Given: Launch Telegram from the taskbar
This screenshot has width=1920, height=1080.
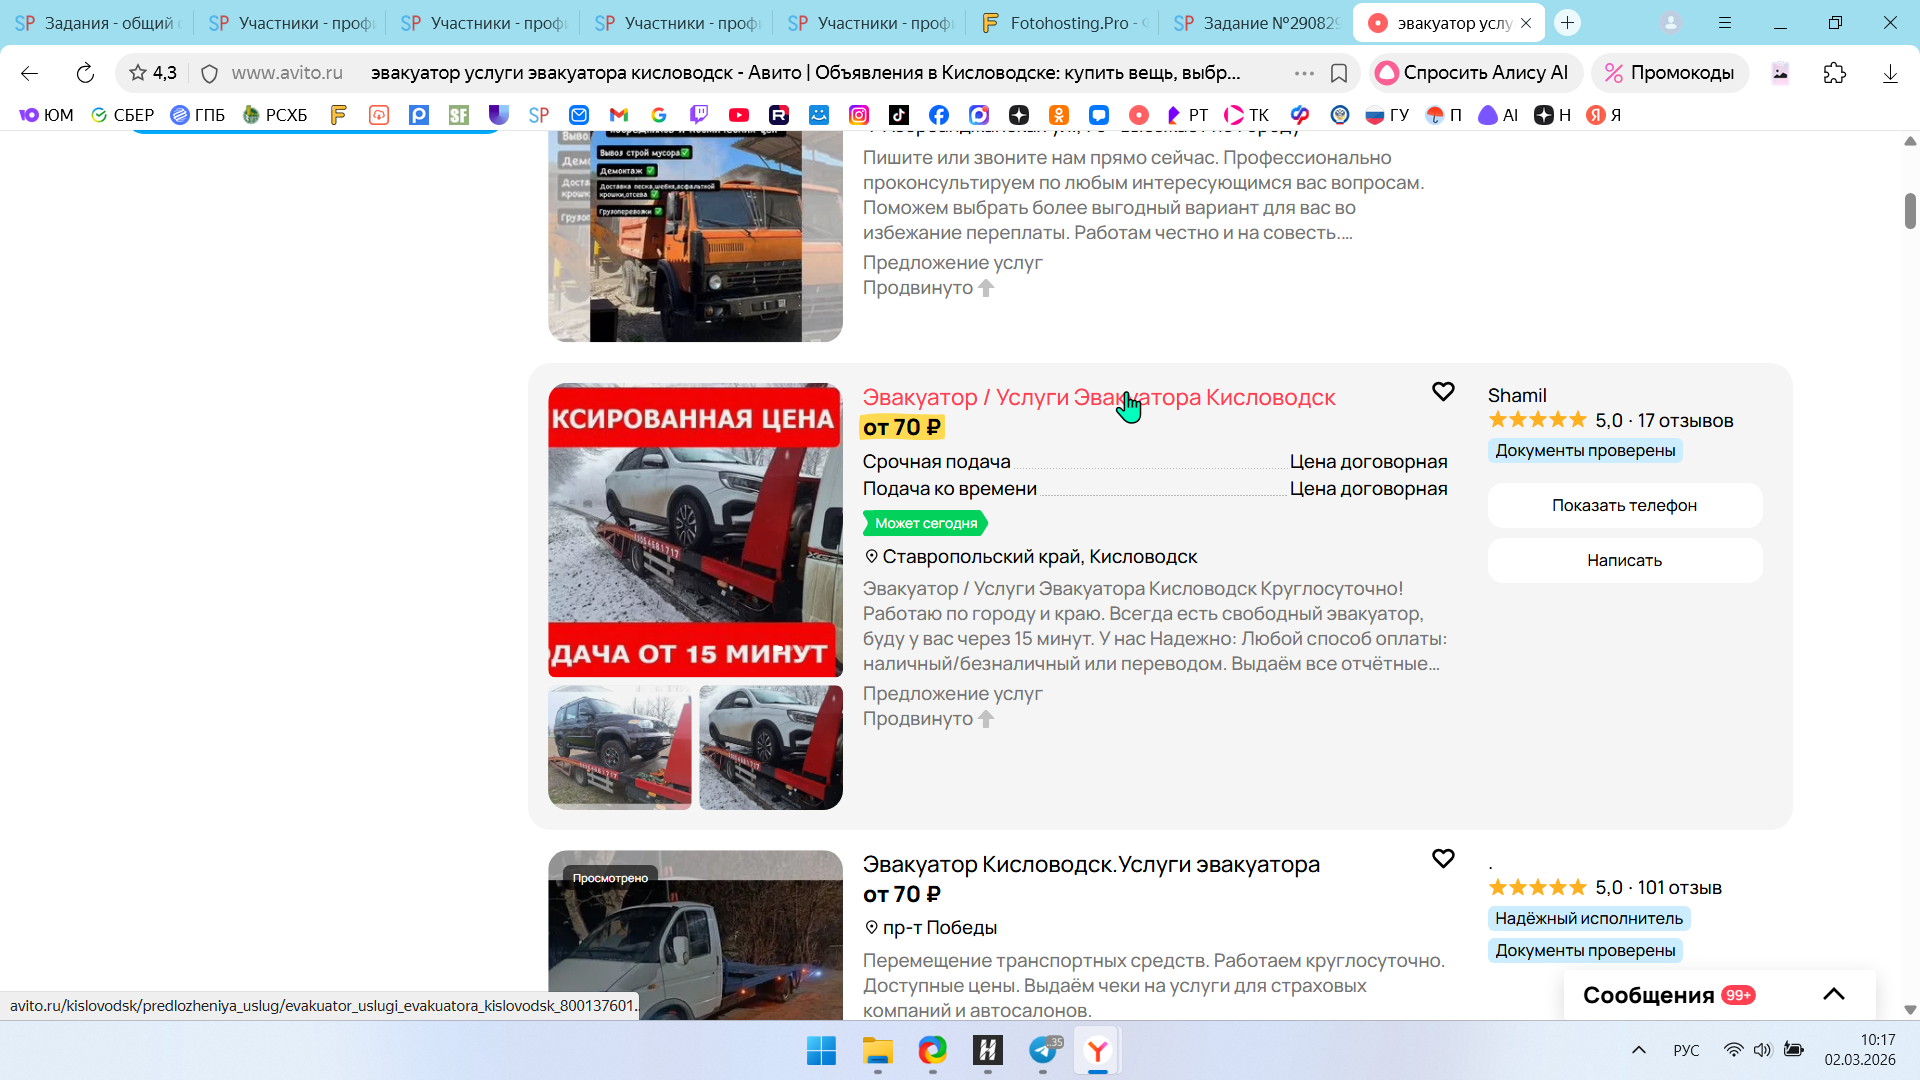Looking at the screenshot, I should tap(1043, 1050).
